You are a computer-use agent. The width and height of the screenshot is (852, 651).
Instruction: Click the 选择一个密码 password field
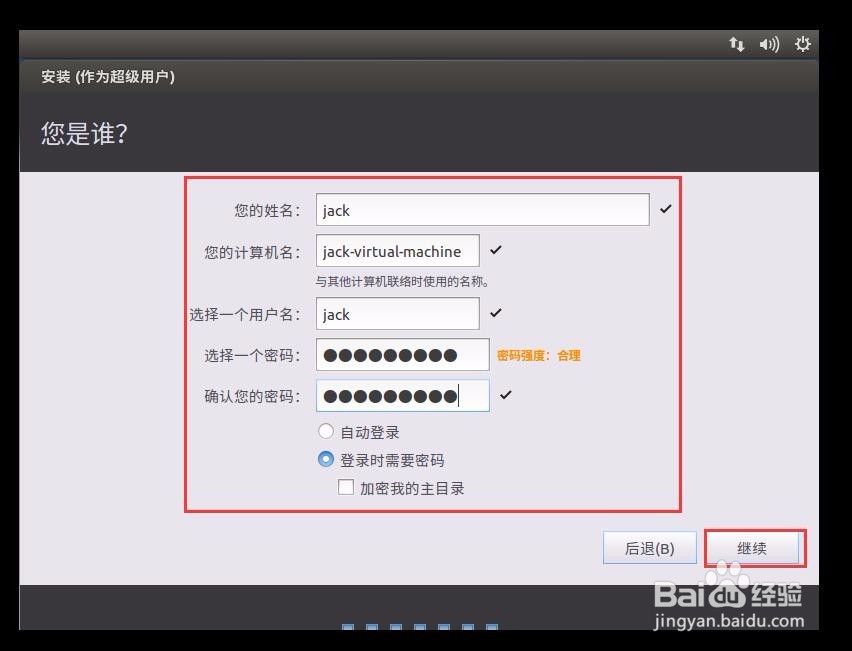[x=400, y=354]
